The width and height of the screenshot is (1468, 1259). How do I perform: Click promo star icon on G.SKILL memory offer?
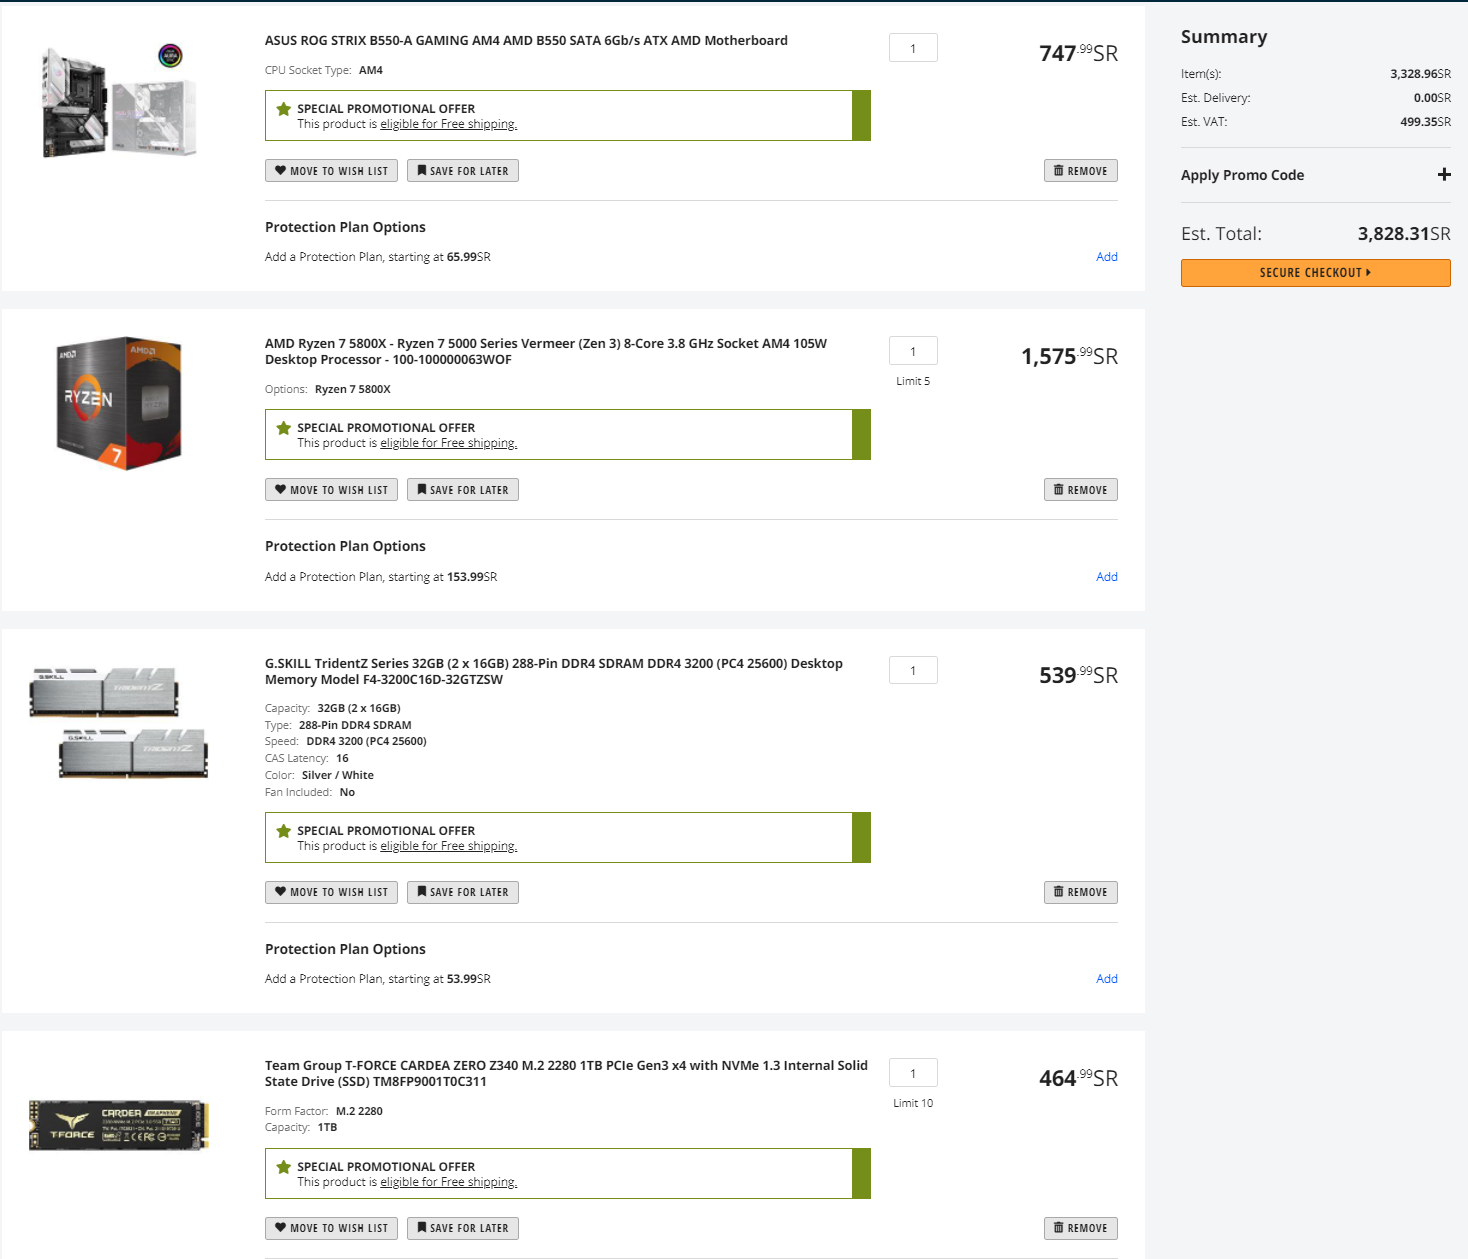[x=284, y=831]
